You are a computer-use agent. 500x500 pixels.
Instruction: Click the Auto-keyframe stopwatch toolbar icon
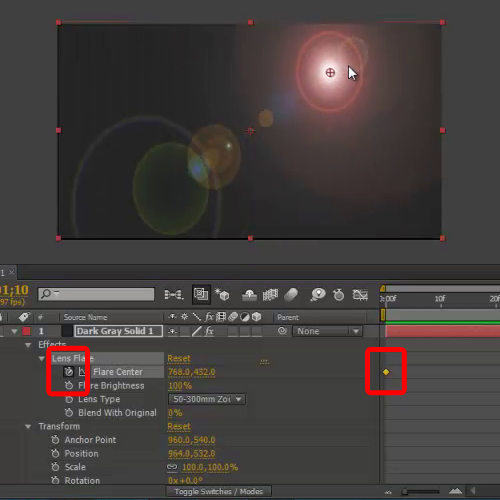(x=339, y=295)
